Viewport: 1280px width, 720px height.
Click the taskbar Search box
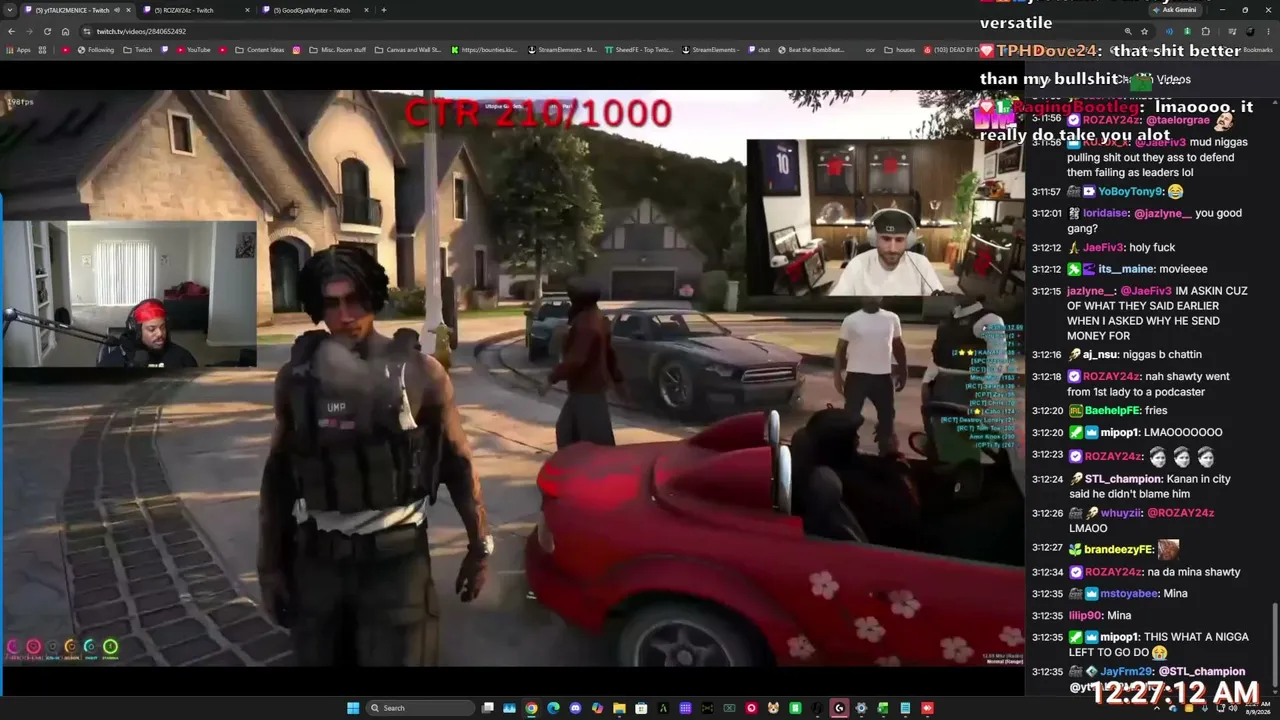[418, 708]
